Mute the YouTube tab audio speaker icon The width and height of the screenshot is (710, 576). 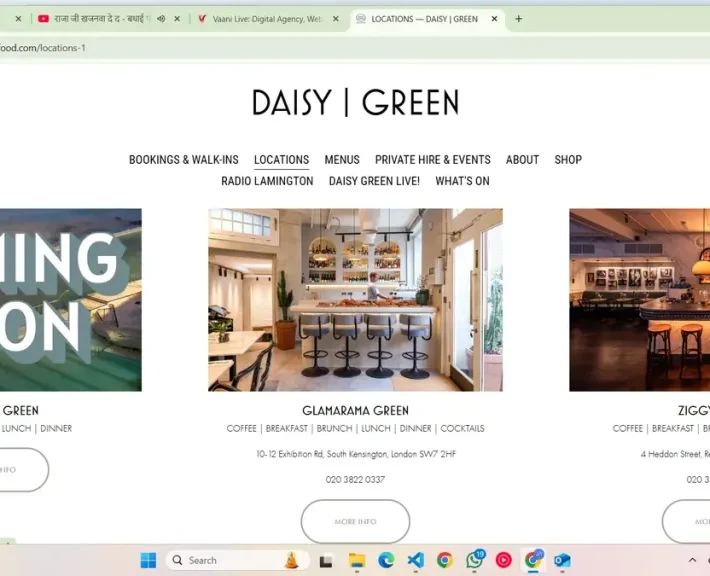[161, 19]
